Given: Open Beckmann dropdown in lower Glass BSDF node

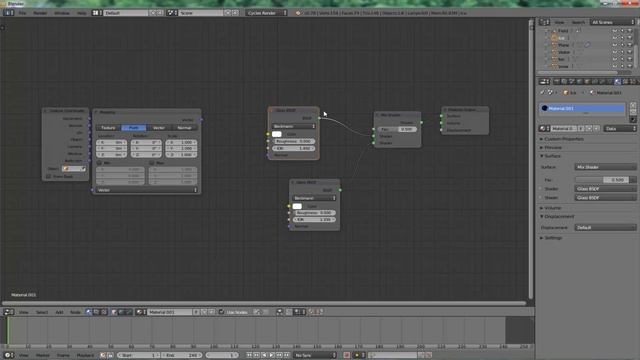Looking at the screenshot, I should click(314, 198).
